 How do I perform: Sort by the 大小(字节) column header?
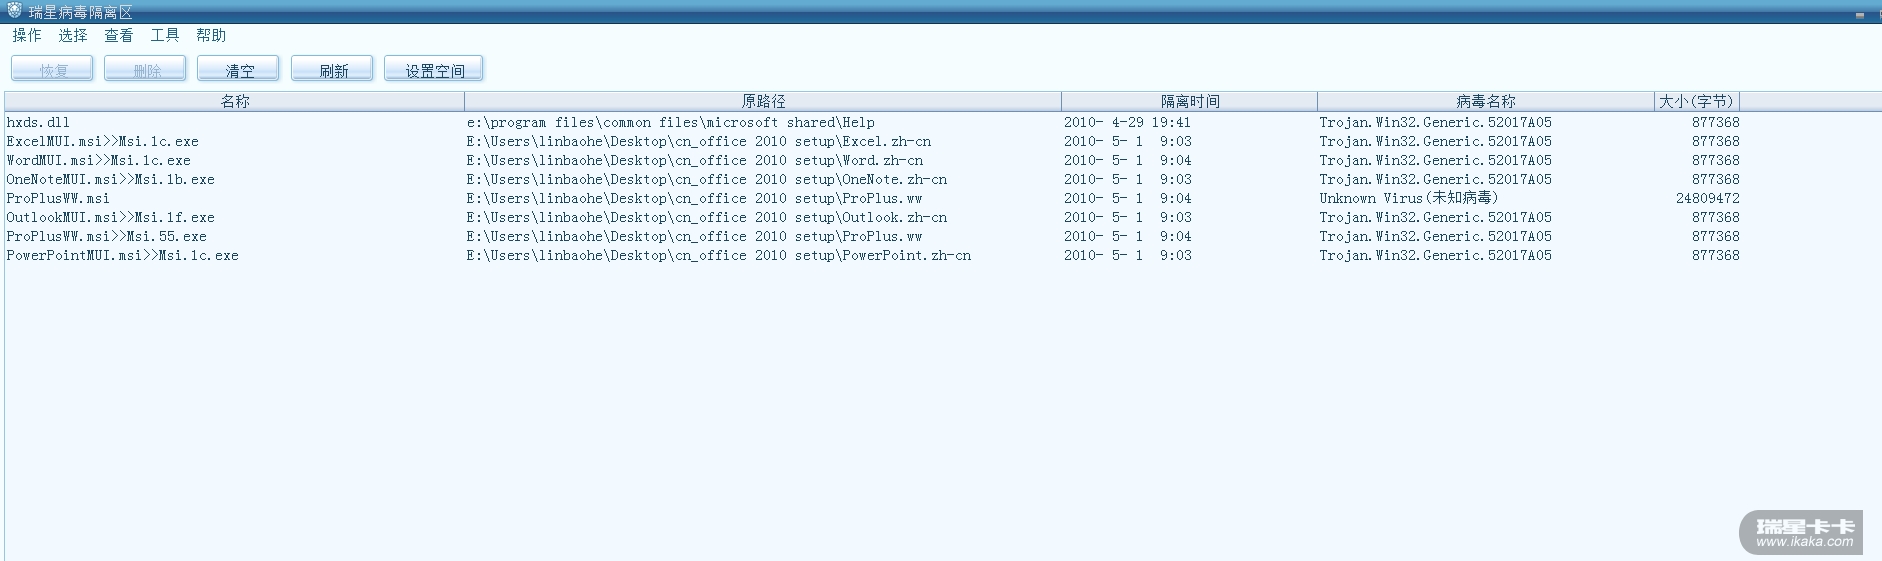point(1697,101)
